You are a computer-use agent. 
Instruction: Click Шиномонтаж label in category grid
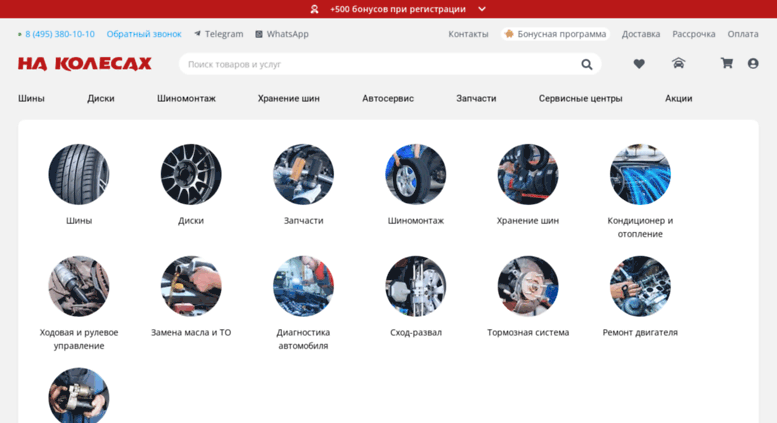coord(416,220)
